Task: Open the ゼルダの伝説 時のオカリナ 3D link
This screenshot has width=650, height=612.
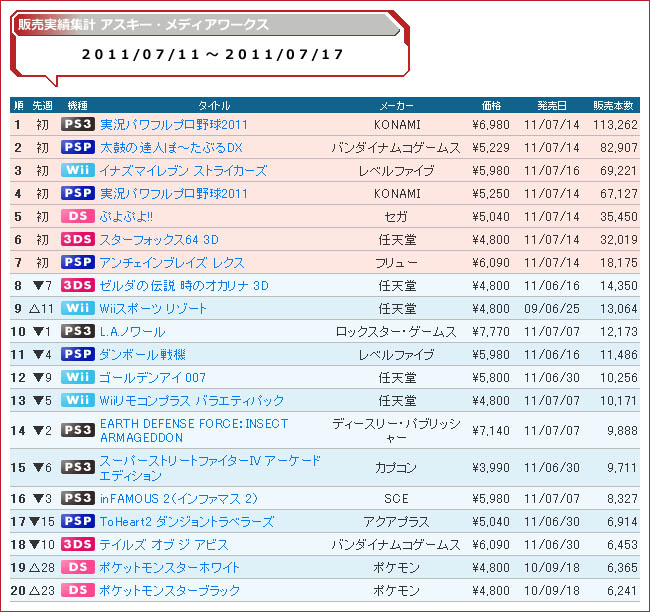Action: click(184, 286)
